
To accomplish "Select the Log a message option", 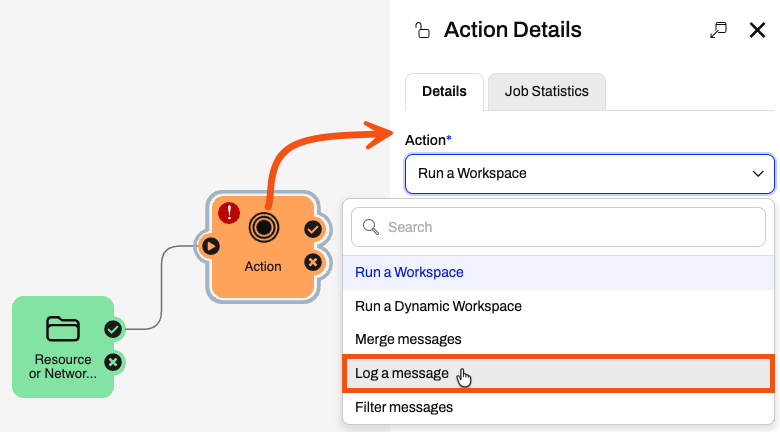I will point(558,373).
